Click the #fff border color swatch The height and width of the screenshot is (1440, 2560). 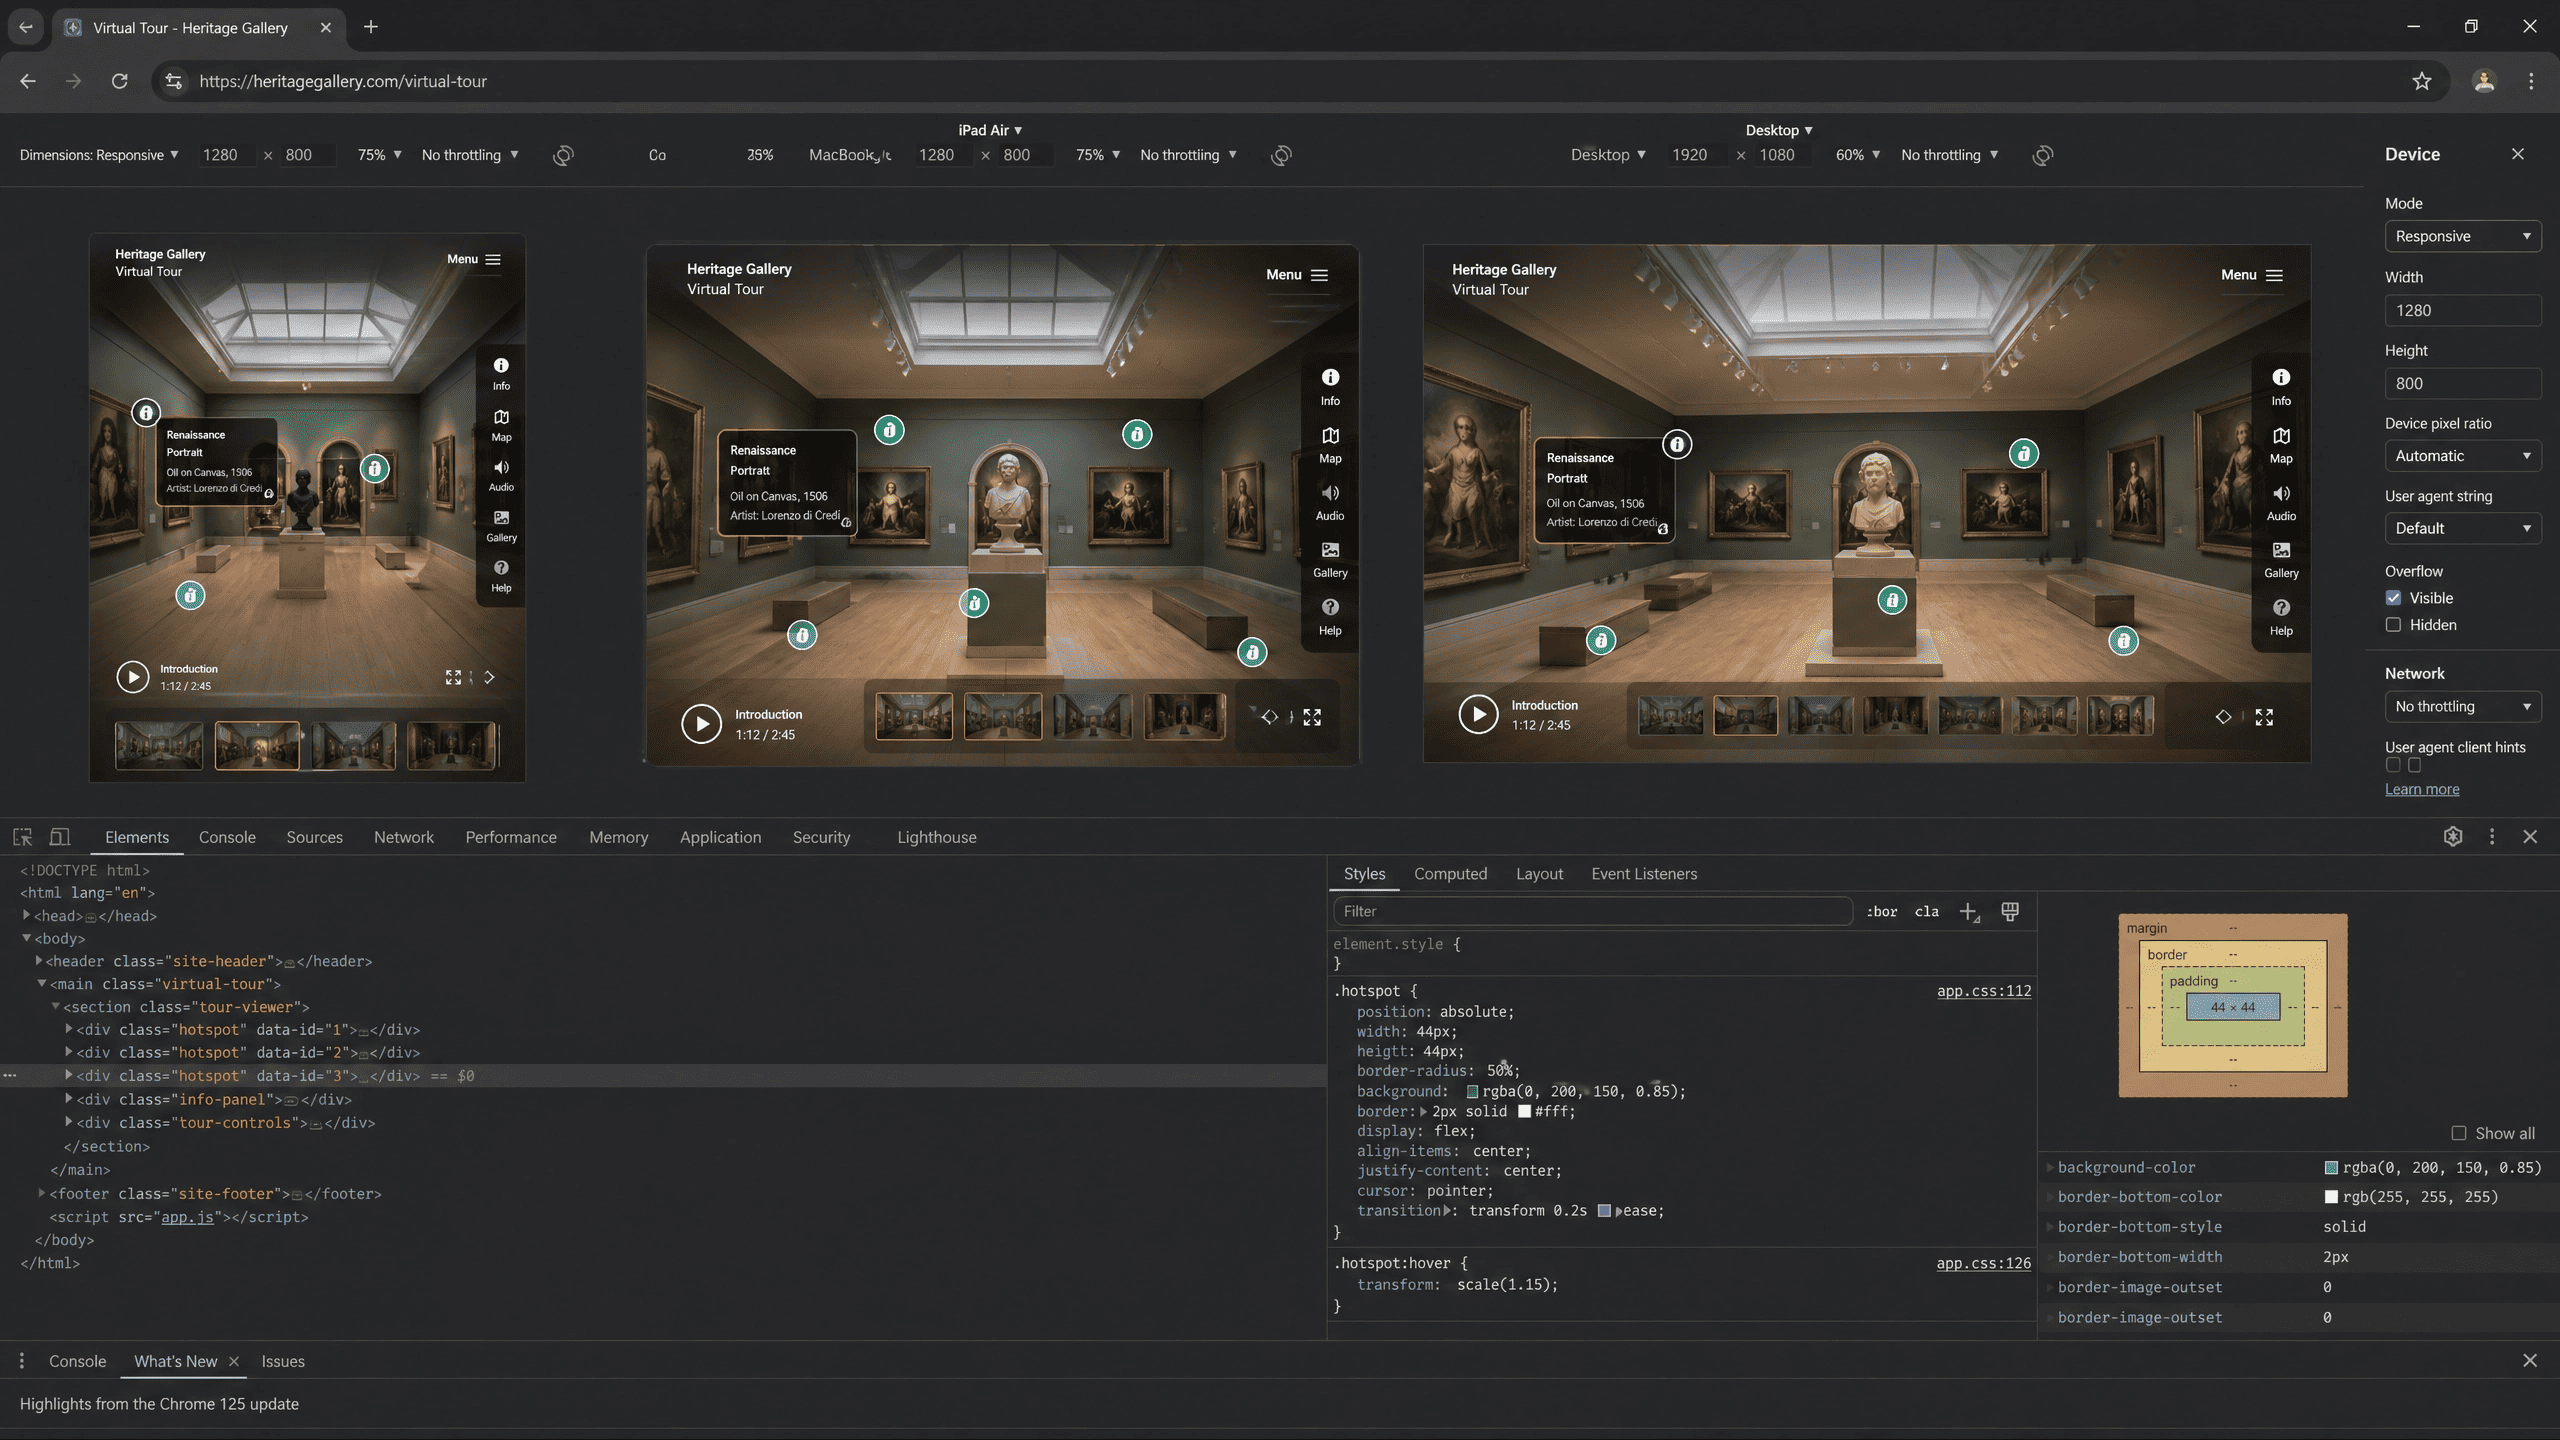coord(1525,1111)
